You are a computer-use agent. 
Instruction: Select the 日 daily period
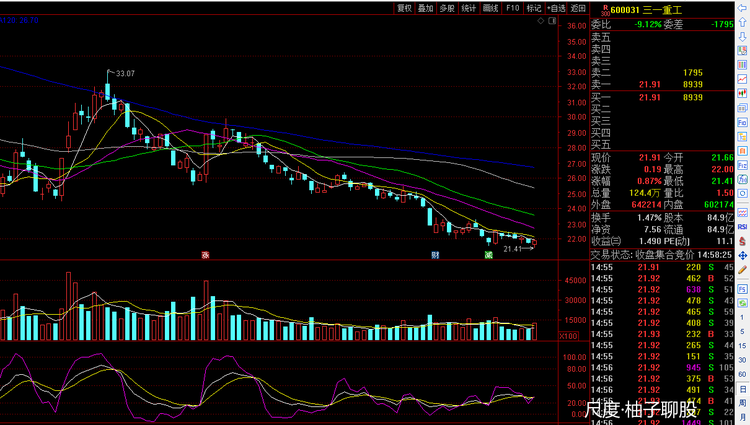742,389
